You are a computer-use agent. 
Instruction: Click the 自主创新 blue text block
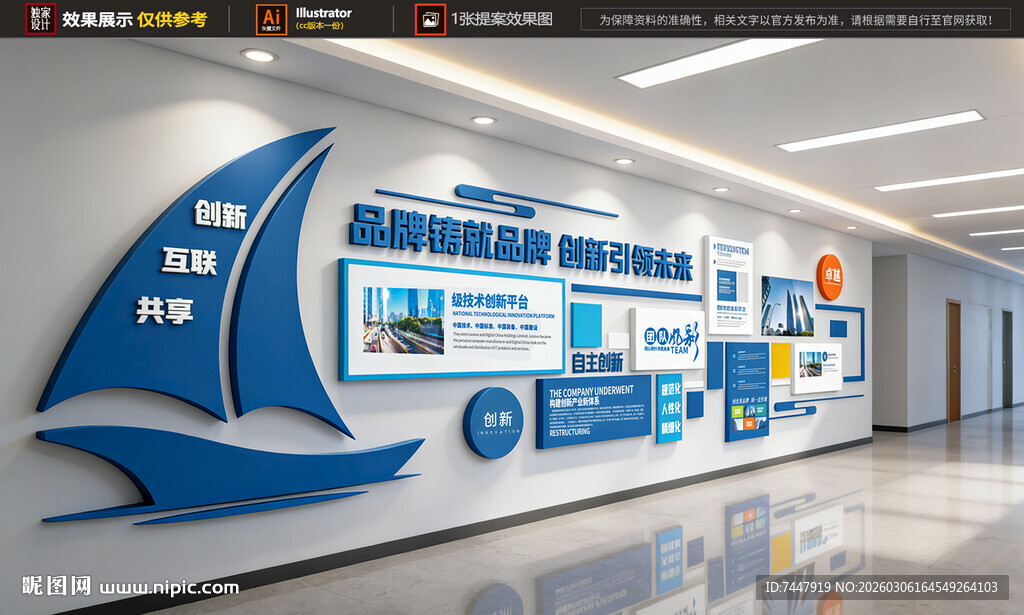(x=599, y=361)
